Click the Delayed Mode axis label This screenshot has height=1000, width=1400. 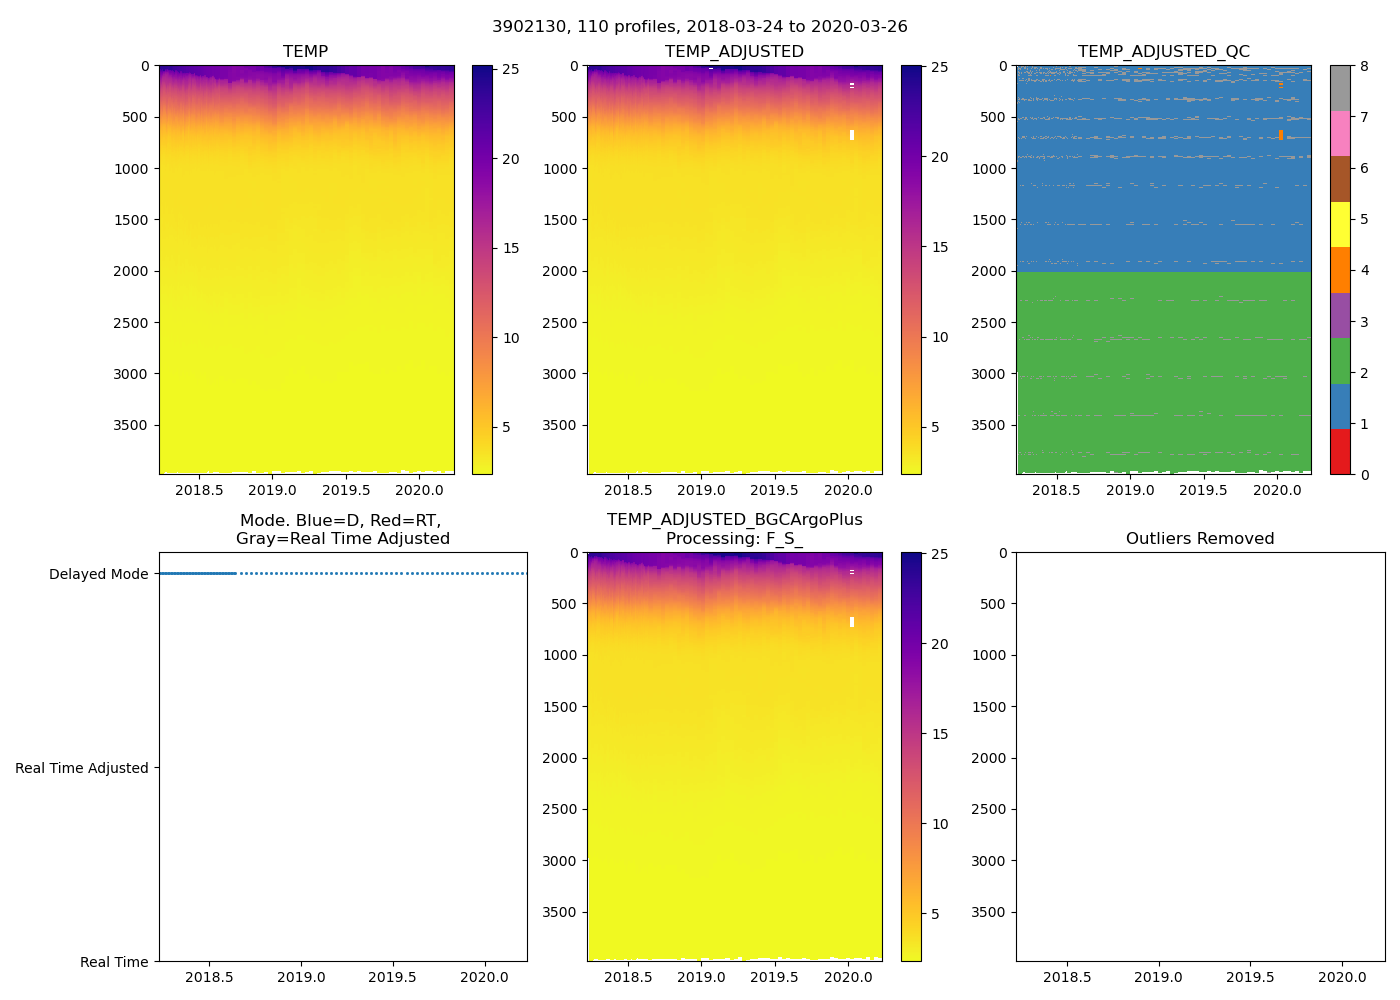pos(98,574)
